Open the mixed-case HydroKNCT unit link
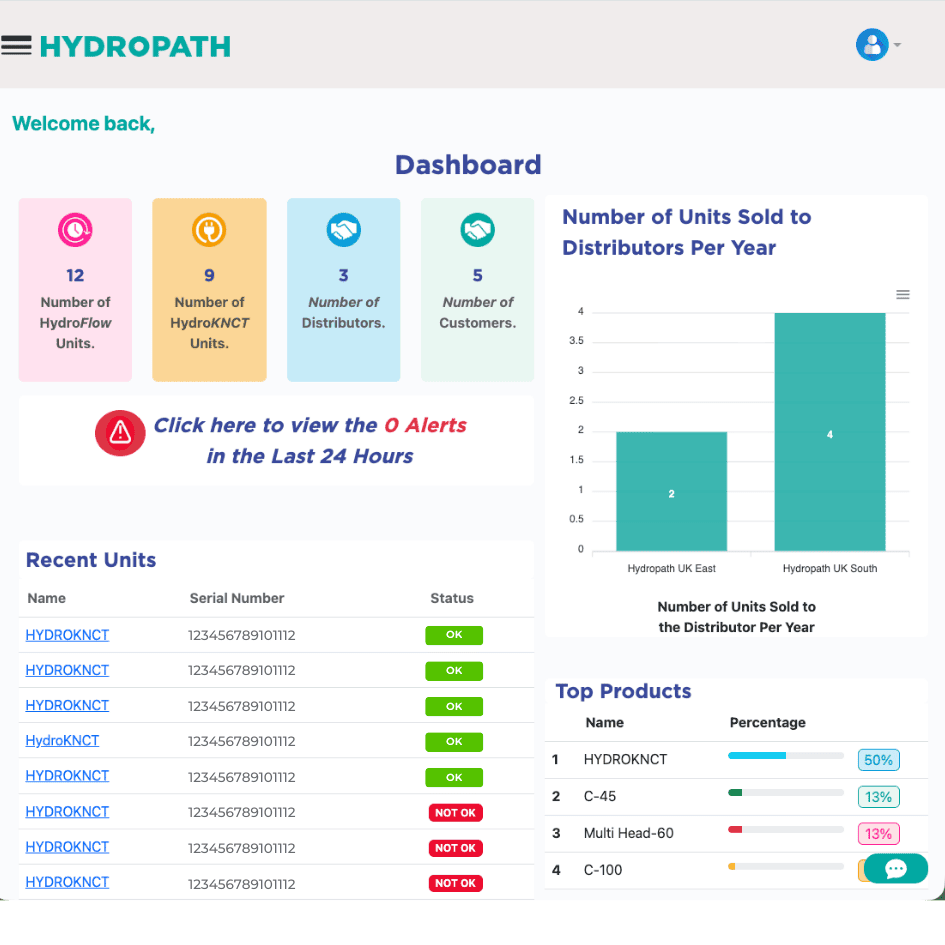945x945 pixels. [x=62, y=741]
